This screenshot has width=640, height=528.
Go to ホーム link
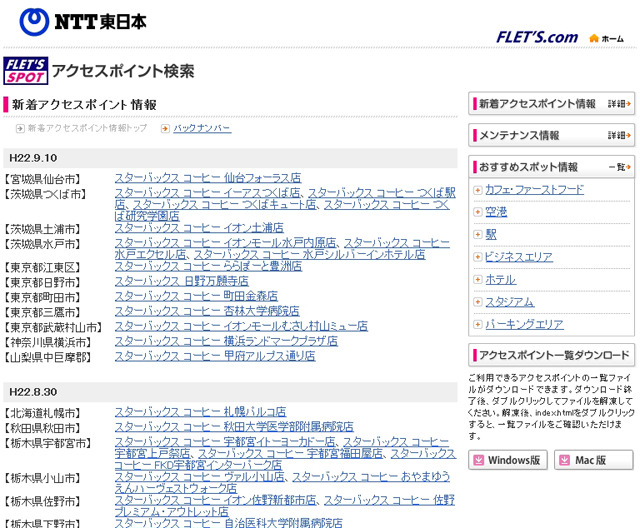pyautogui.click(x=612, y=39)
